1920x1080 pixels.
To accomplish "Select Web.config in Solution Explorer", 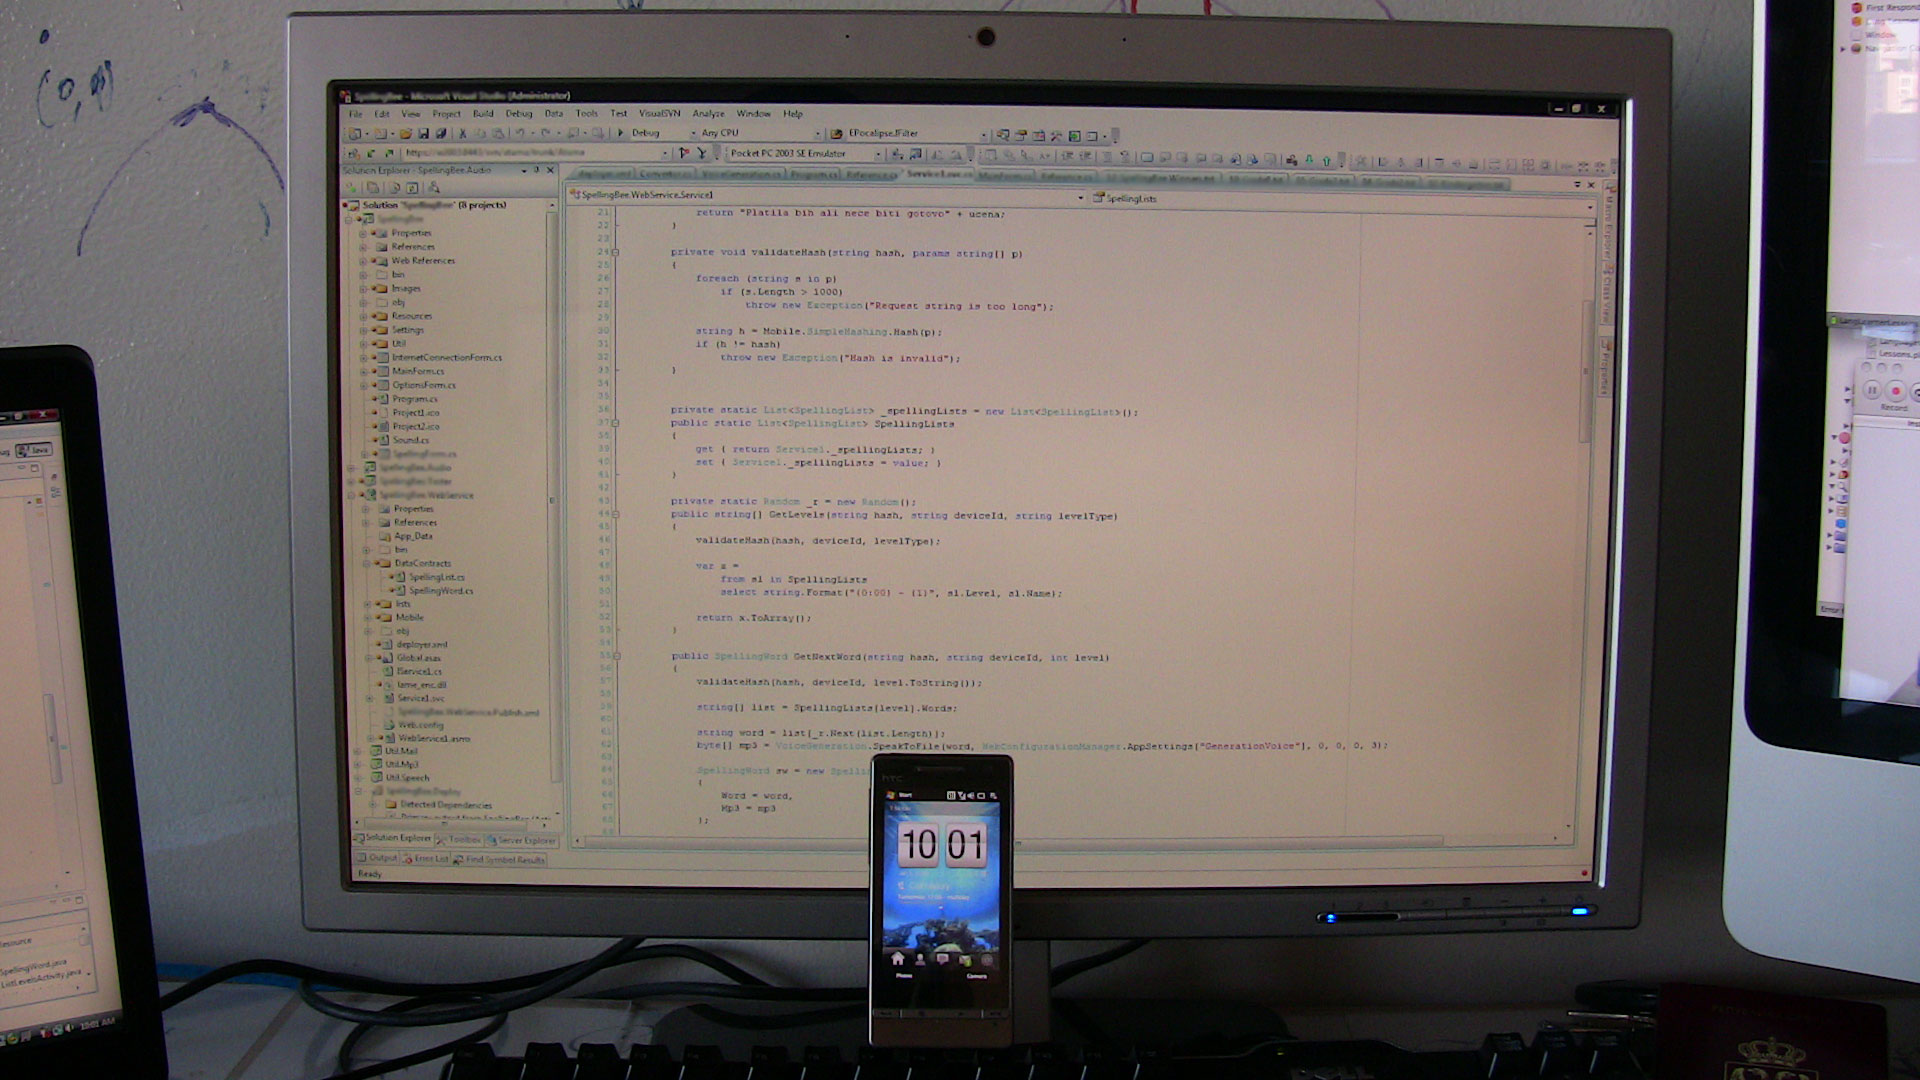I will [x=420, y=725].
